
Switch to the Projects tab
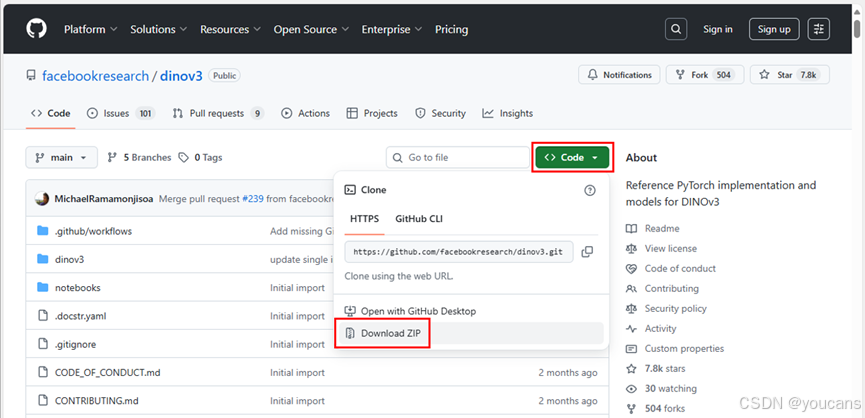tap(372, 114)
